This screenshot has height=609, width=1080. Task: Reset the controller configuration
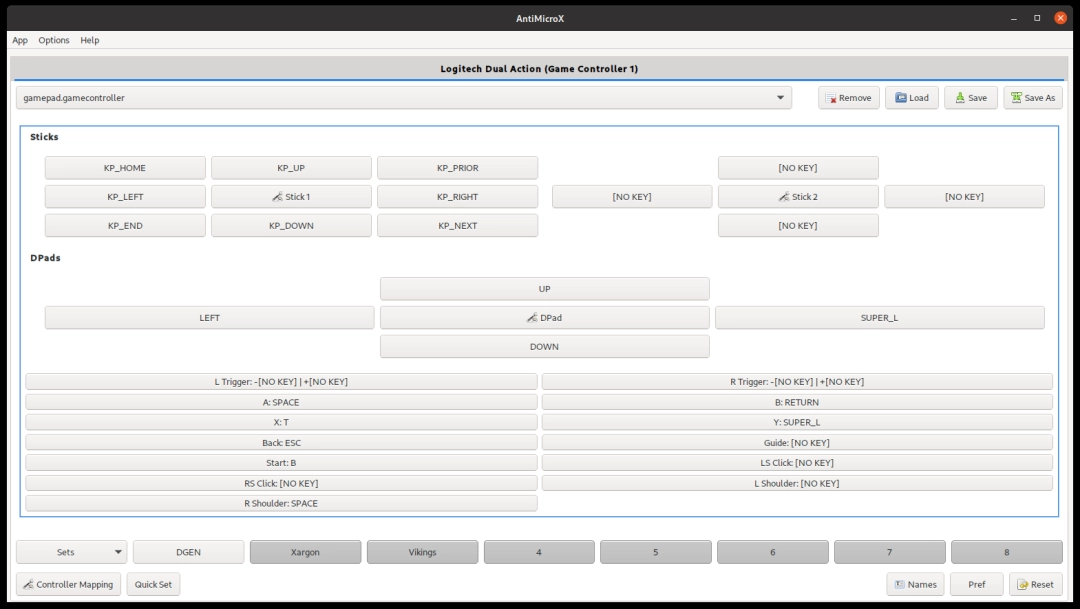[1035, 584]
